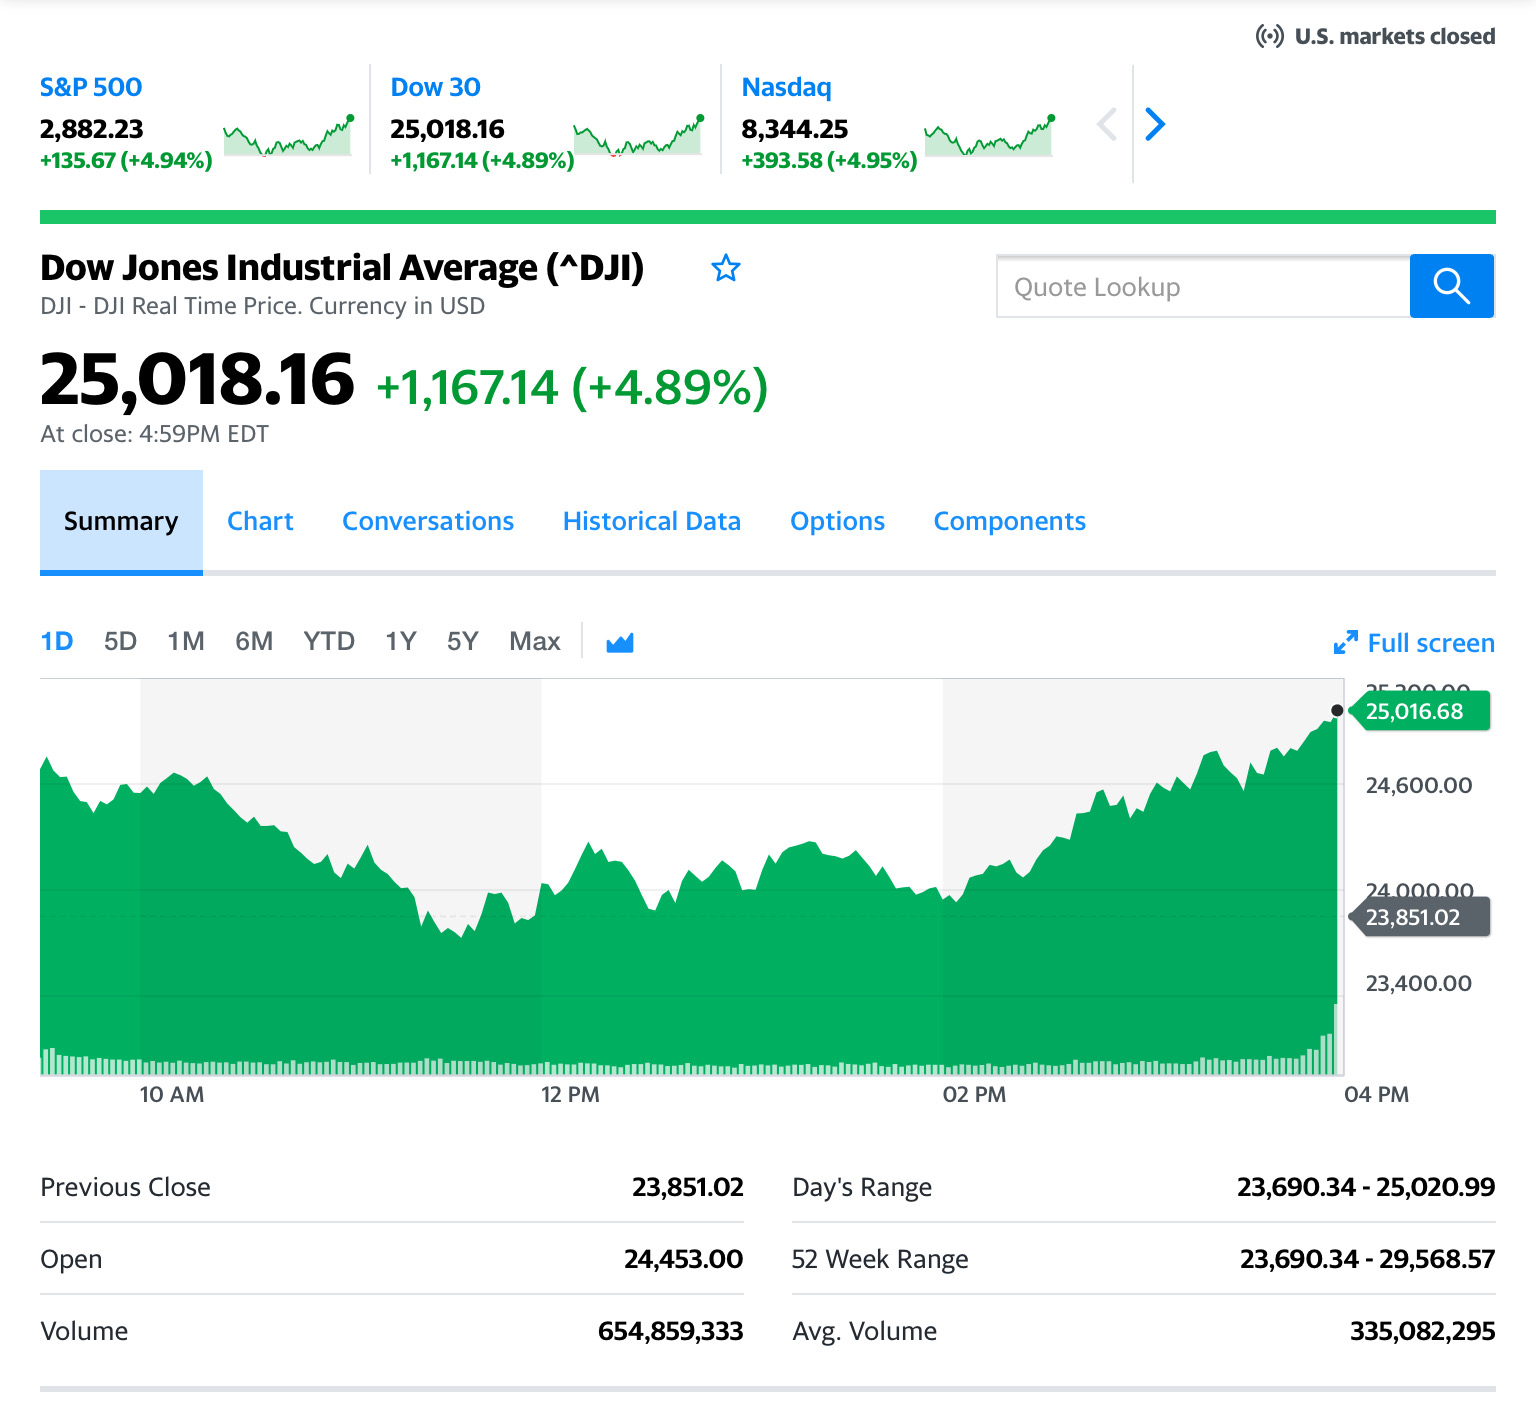View the Historical Data tab
Screen dimensions: 1536x1418
[x=652, y=521]
